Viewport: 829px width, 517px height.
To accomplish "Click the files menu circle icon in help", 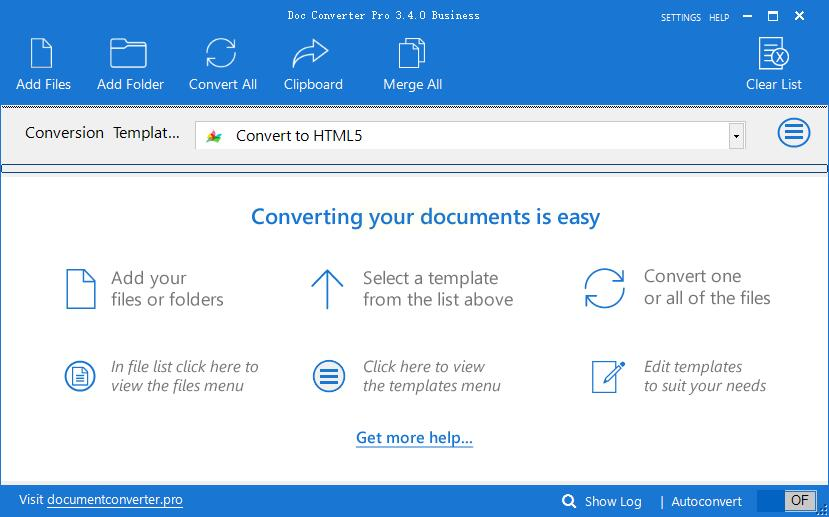I will (80, 376).
